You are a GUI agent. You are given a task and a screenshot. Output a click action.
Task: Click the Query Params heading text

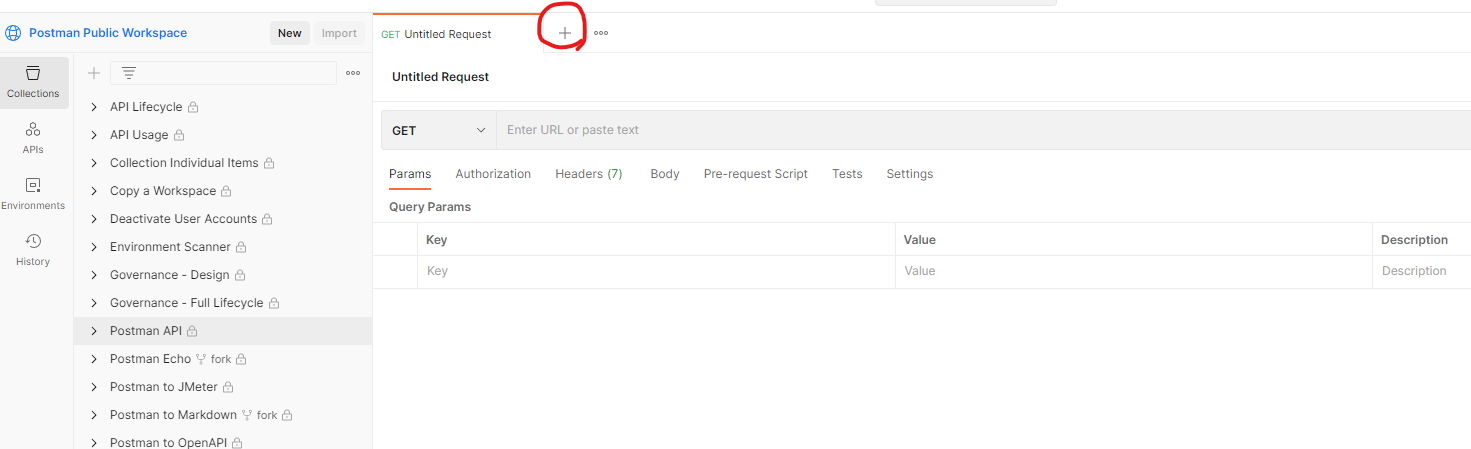(x=430, y=207)
